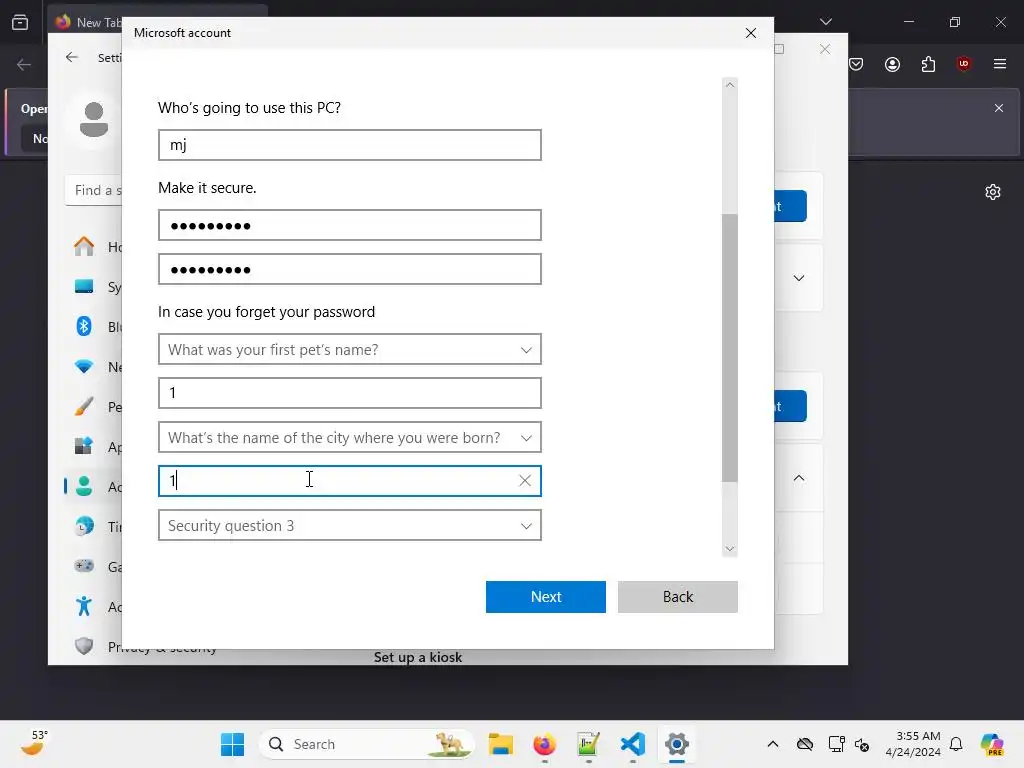
Task: Click the user name field containing mj
Action: [x=349, y=144]
